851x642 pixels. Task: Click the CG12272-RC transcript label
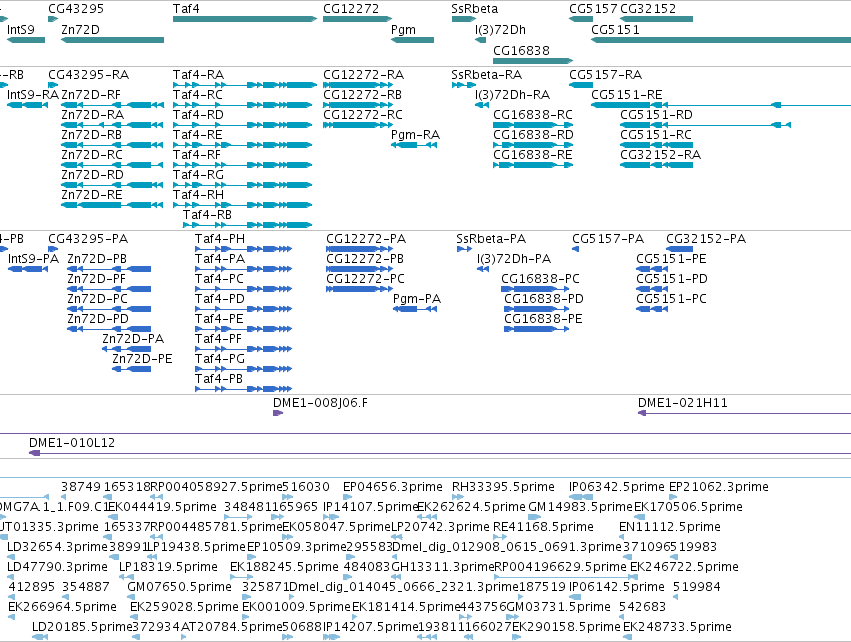click(363, 115)
